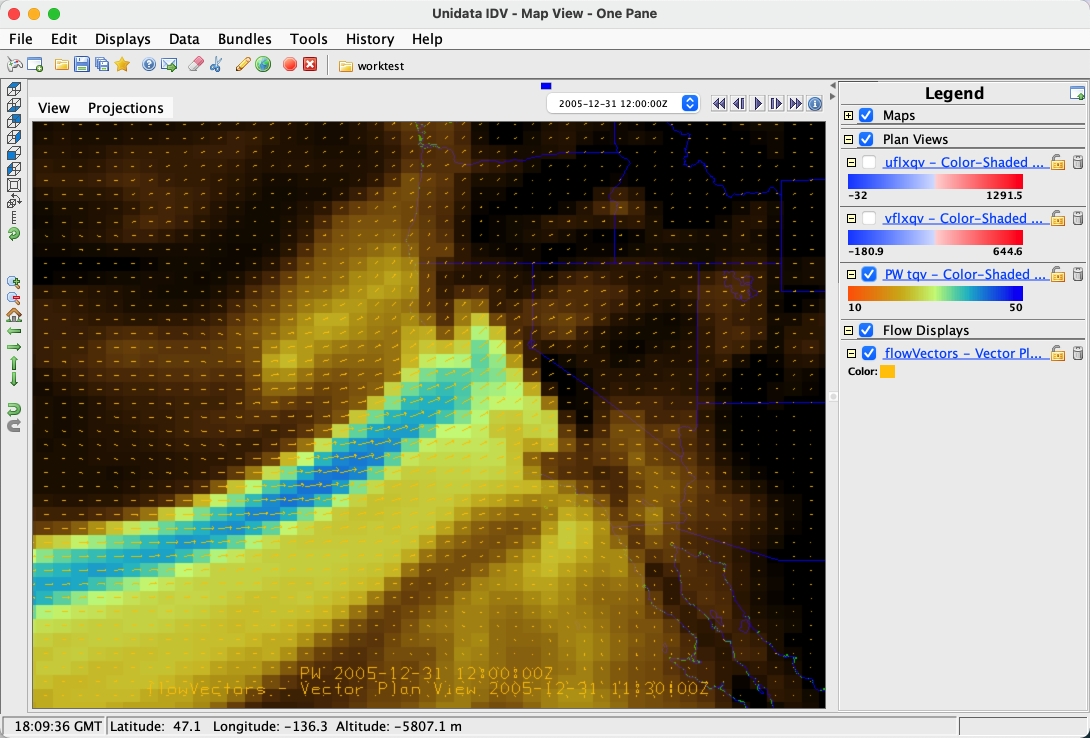Collapse the Flow Displays category
1090x738 pixels.
tap(849, 331)
